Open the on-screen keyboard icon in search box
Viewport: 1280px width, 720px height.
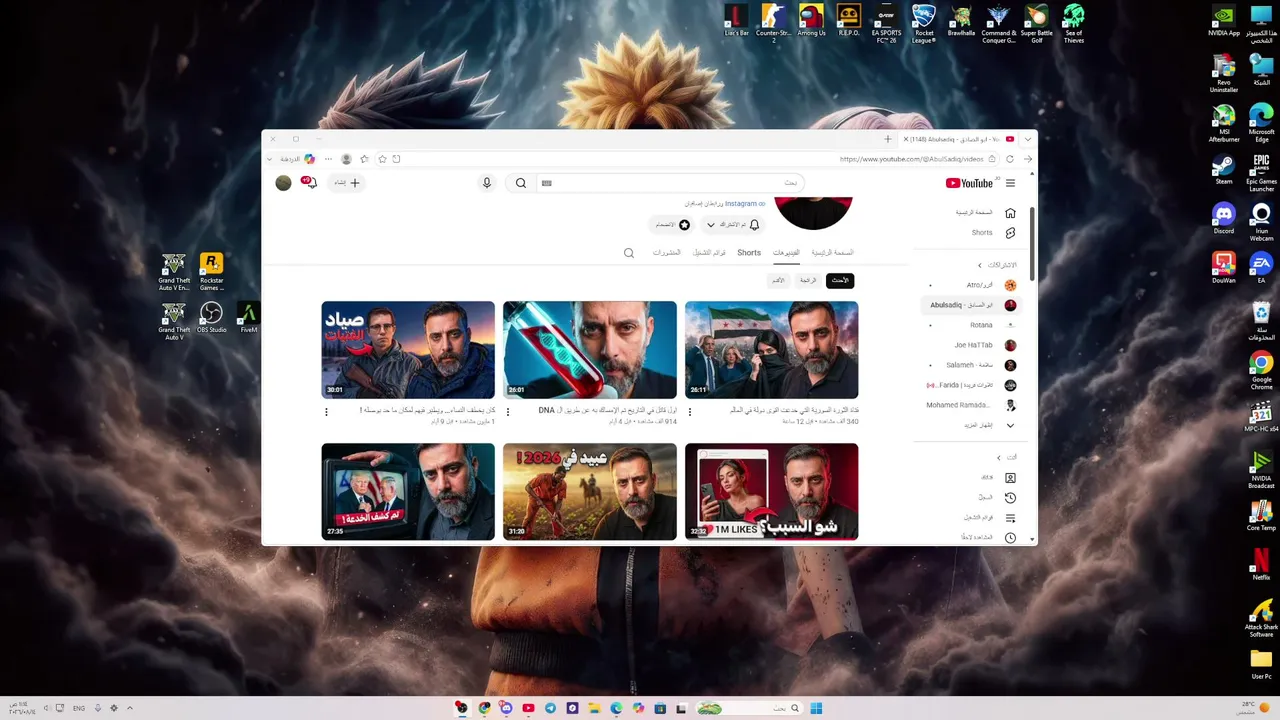546,183
